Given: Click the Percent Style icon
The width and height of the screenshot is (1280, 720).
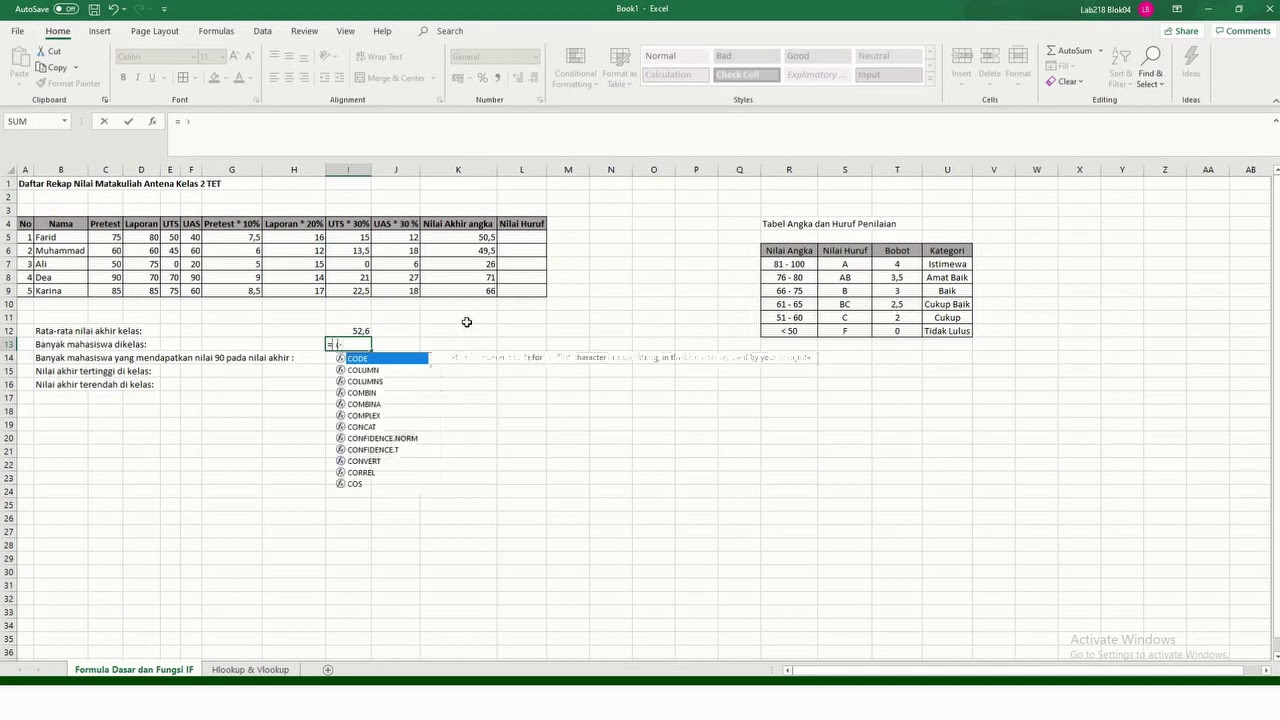Looking at the screenshot, I should pyautogui.click(x=483, y=78).
